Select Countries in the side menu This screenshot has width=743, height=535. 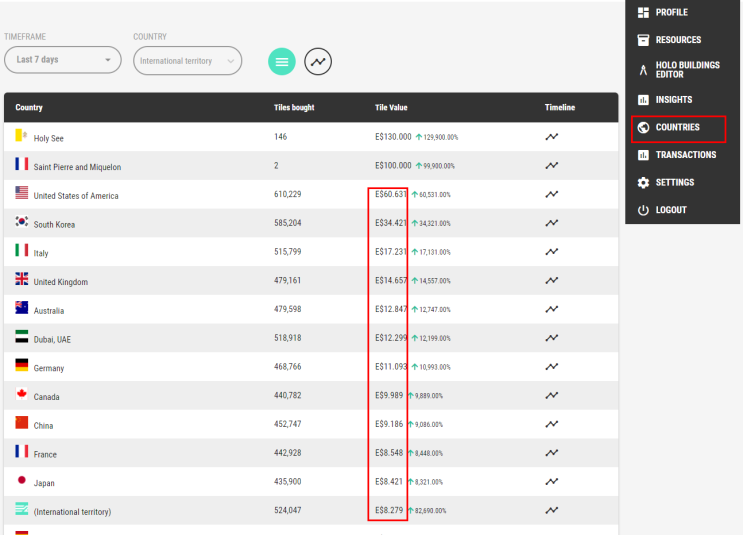point(678,128)
